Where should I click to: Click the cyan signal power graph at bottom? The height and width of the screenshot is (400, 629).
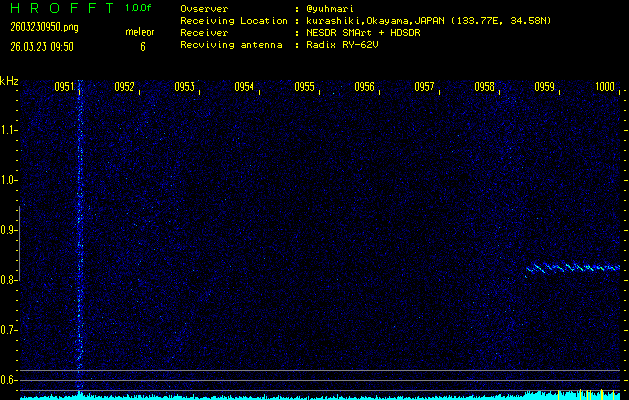click(320, 396)
